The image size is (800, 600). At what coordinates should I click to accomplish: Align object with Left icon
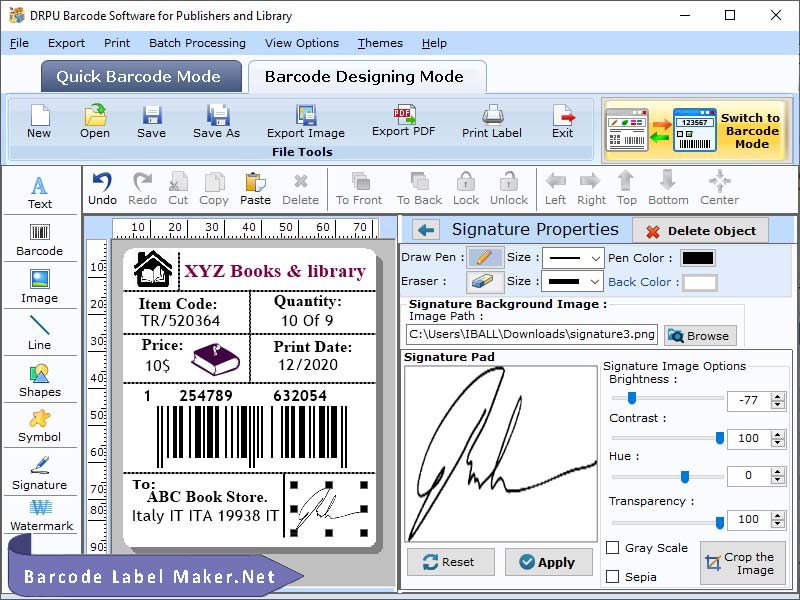[556, 189]
